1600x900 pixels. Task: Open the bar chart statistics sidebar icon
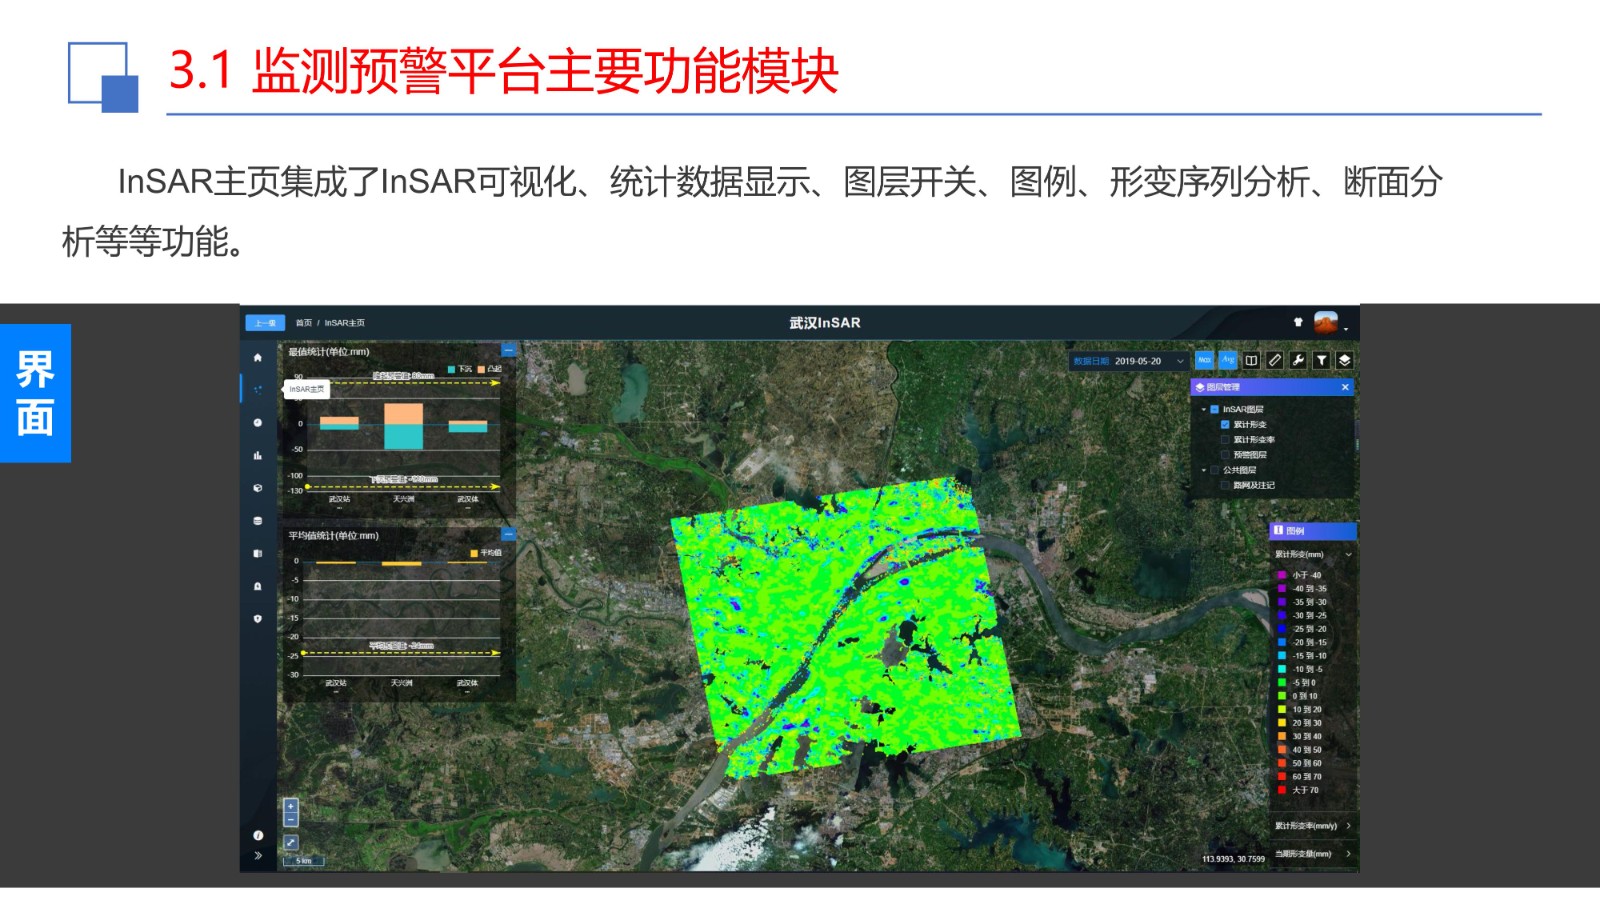tap(257, 456)
